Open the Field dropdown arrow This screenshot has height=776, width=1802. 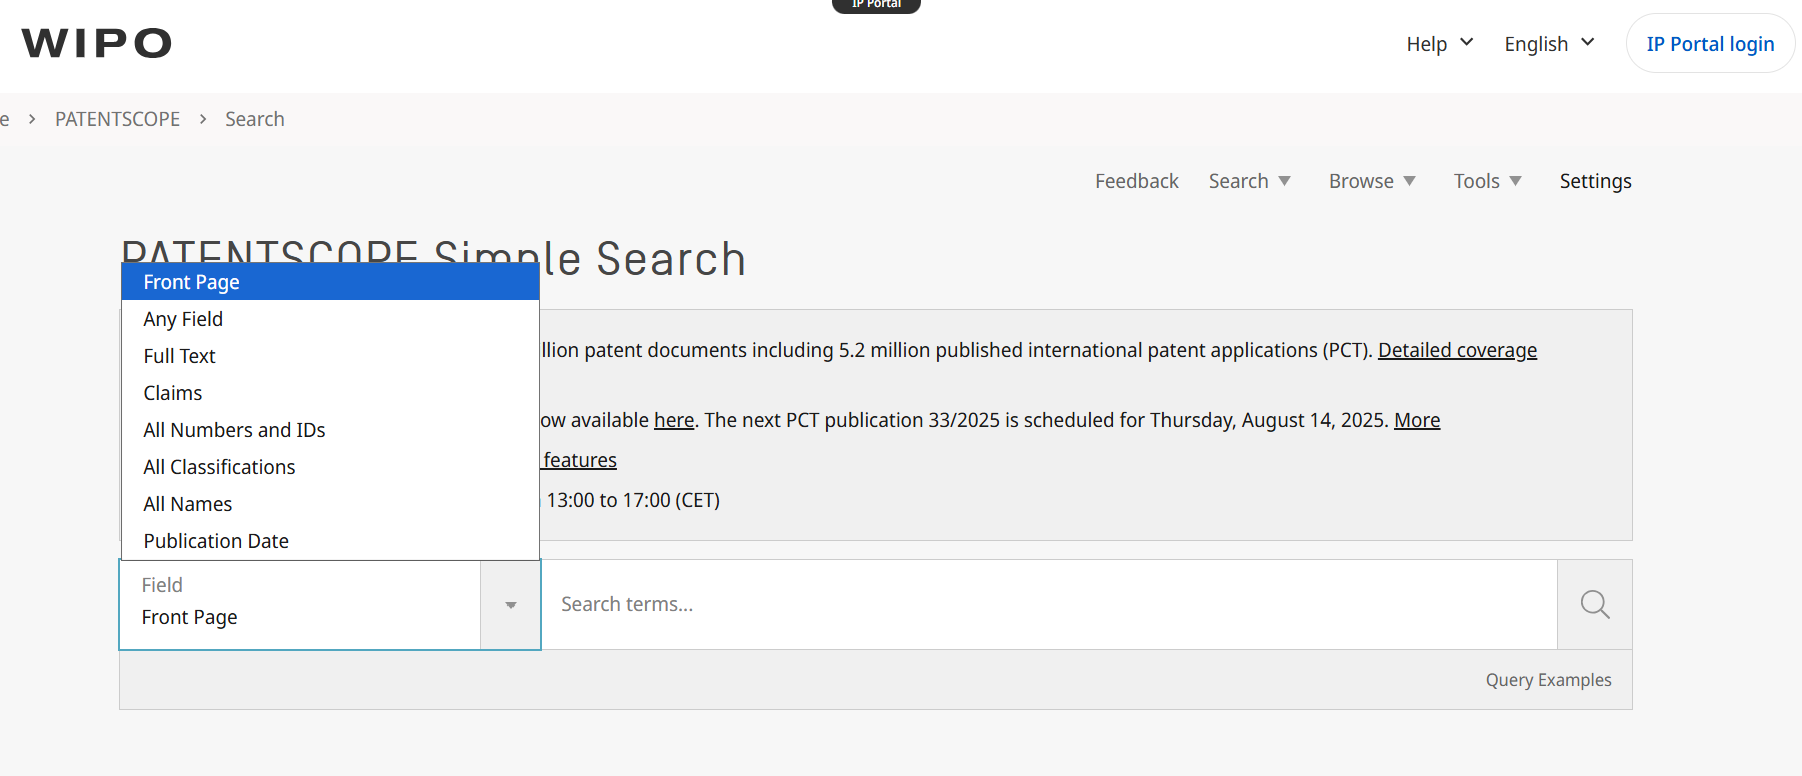click(511, 605)
